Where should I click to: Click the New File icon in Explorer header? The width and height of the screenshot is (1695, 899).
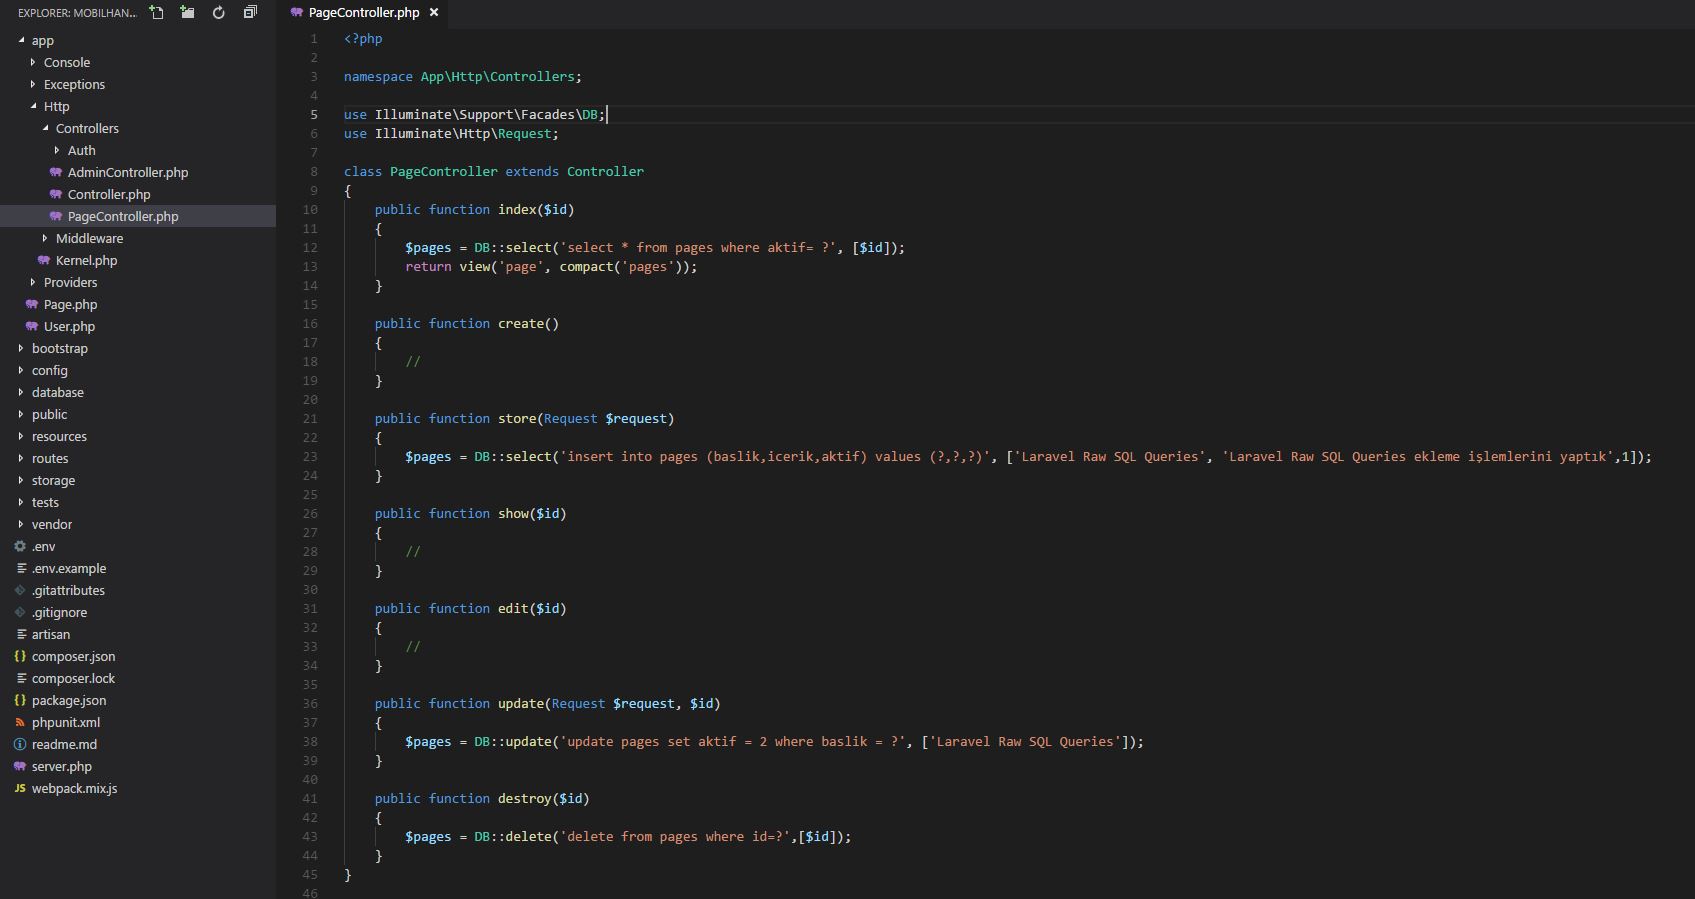(x=156, y=12)
